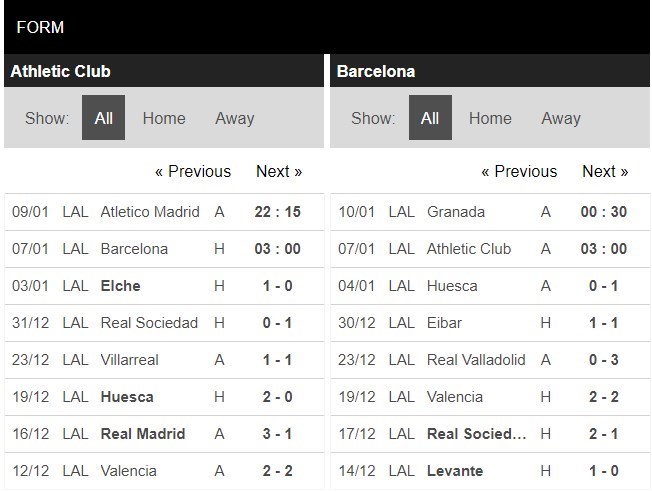Go to Previous Athletic Club results
The height and width of the screenshot is (492, 652).
pyautogui.click(x=193, y=171)
